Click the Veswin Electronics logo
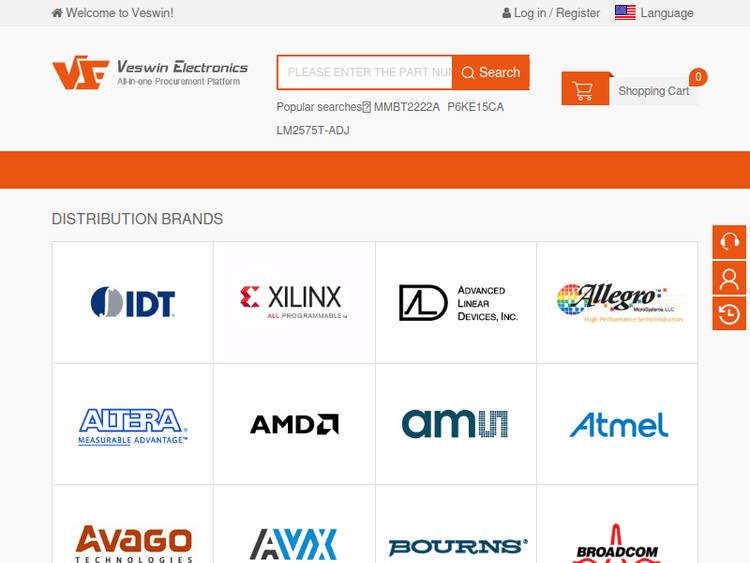The height and width of the screenshot is (563, 750). tap(150, 74)
